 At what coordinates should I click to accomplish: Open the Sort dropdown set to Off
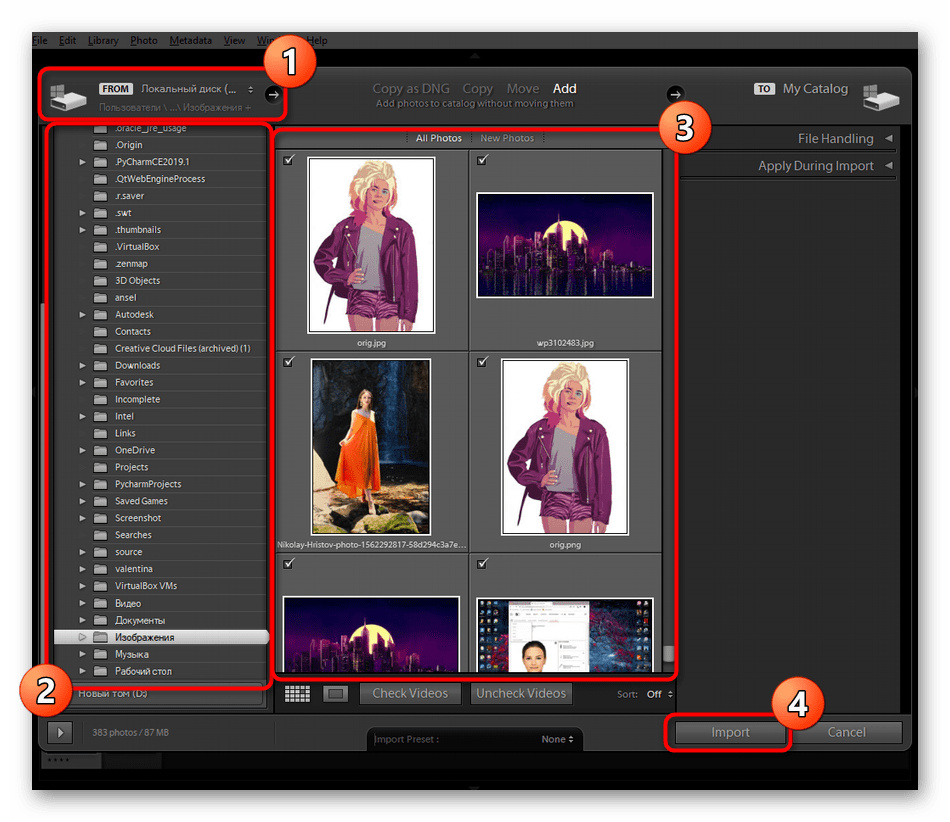pos(655,693)
